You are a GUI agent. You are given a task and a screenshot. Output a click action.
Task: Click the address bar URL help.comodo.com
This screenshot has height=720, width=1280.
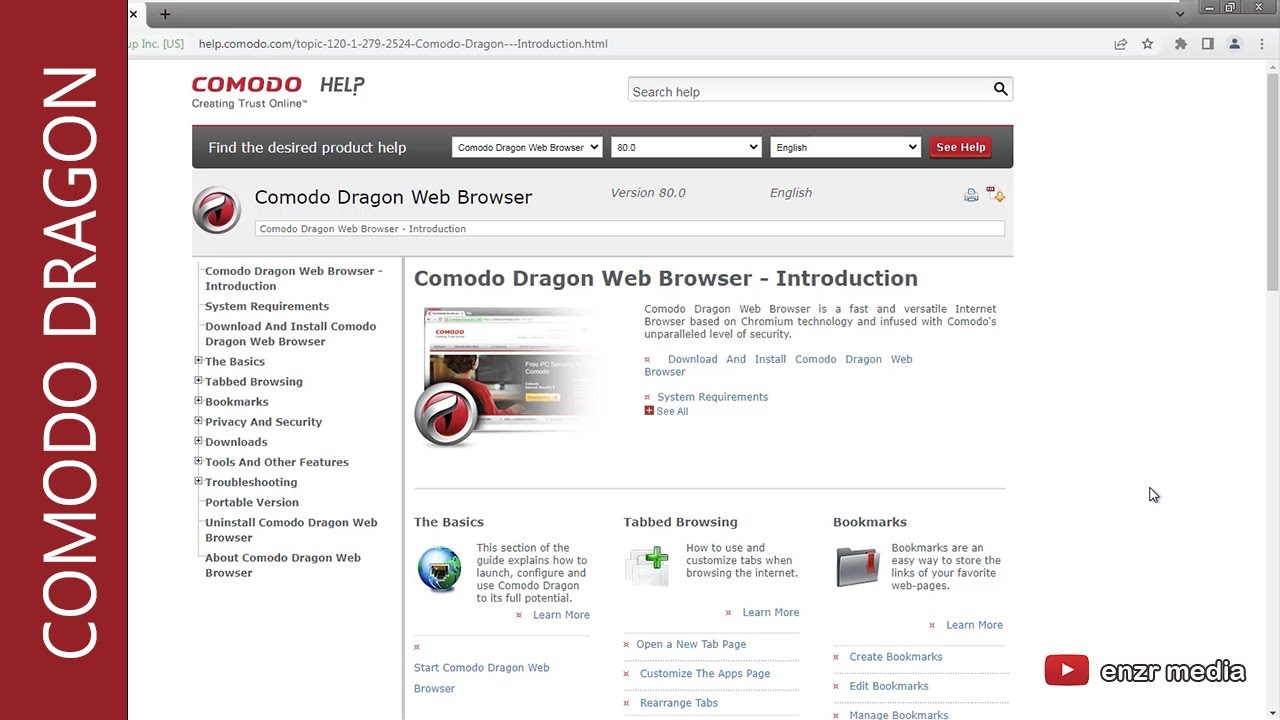click(403, 44)
